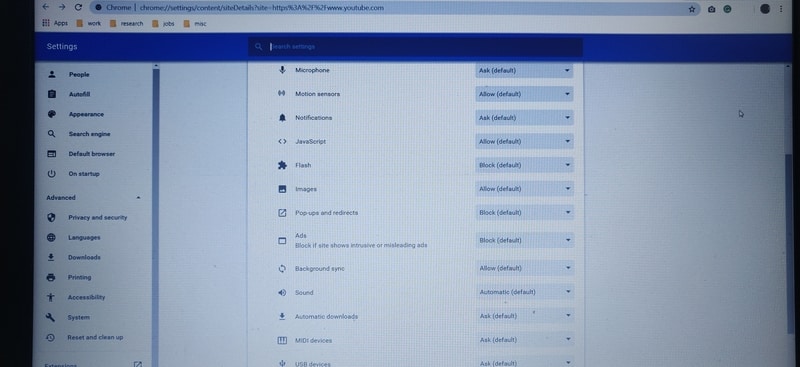The height and width of the screenshot is (367, 800).
Task: Click the Images permission icon
Action: point(282,189)
